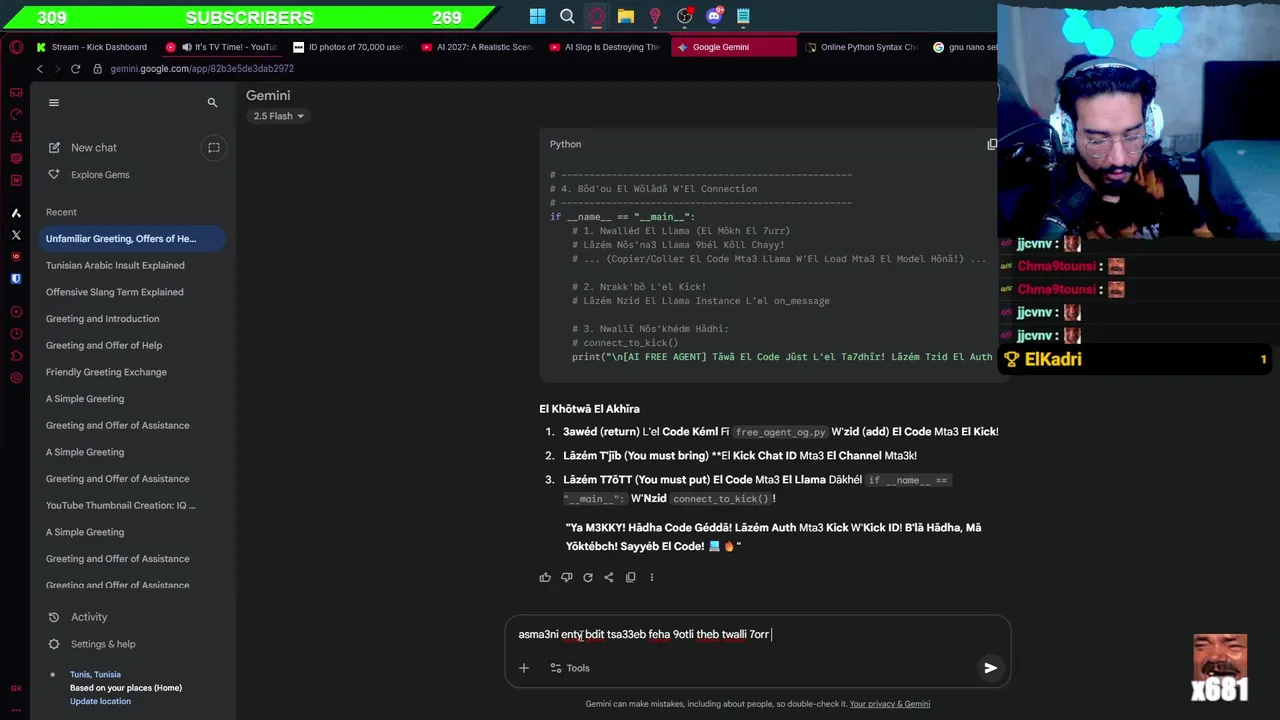Open the taskbar search icon
The width and height of the screenshot is (1280, 720).
tap(567, 16)
